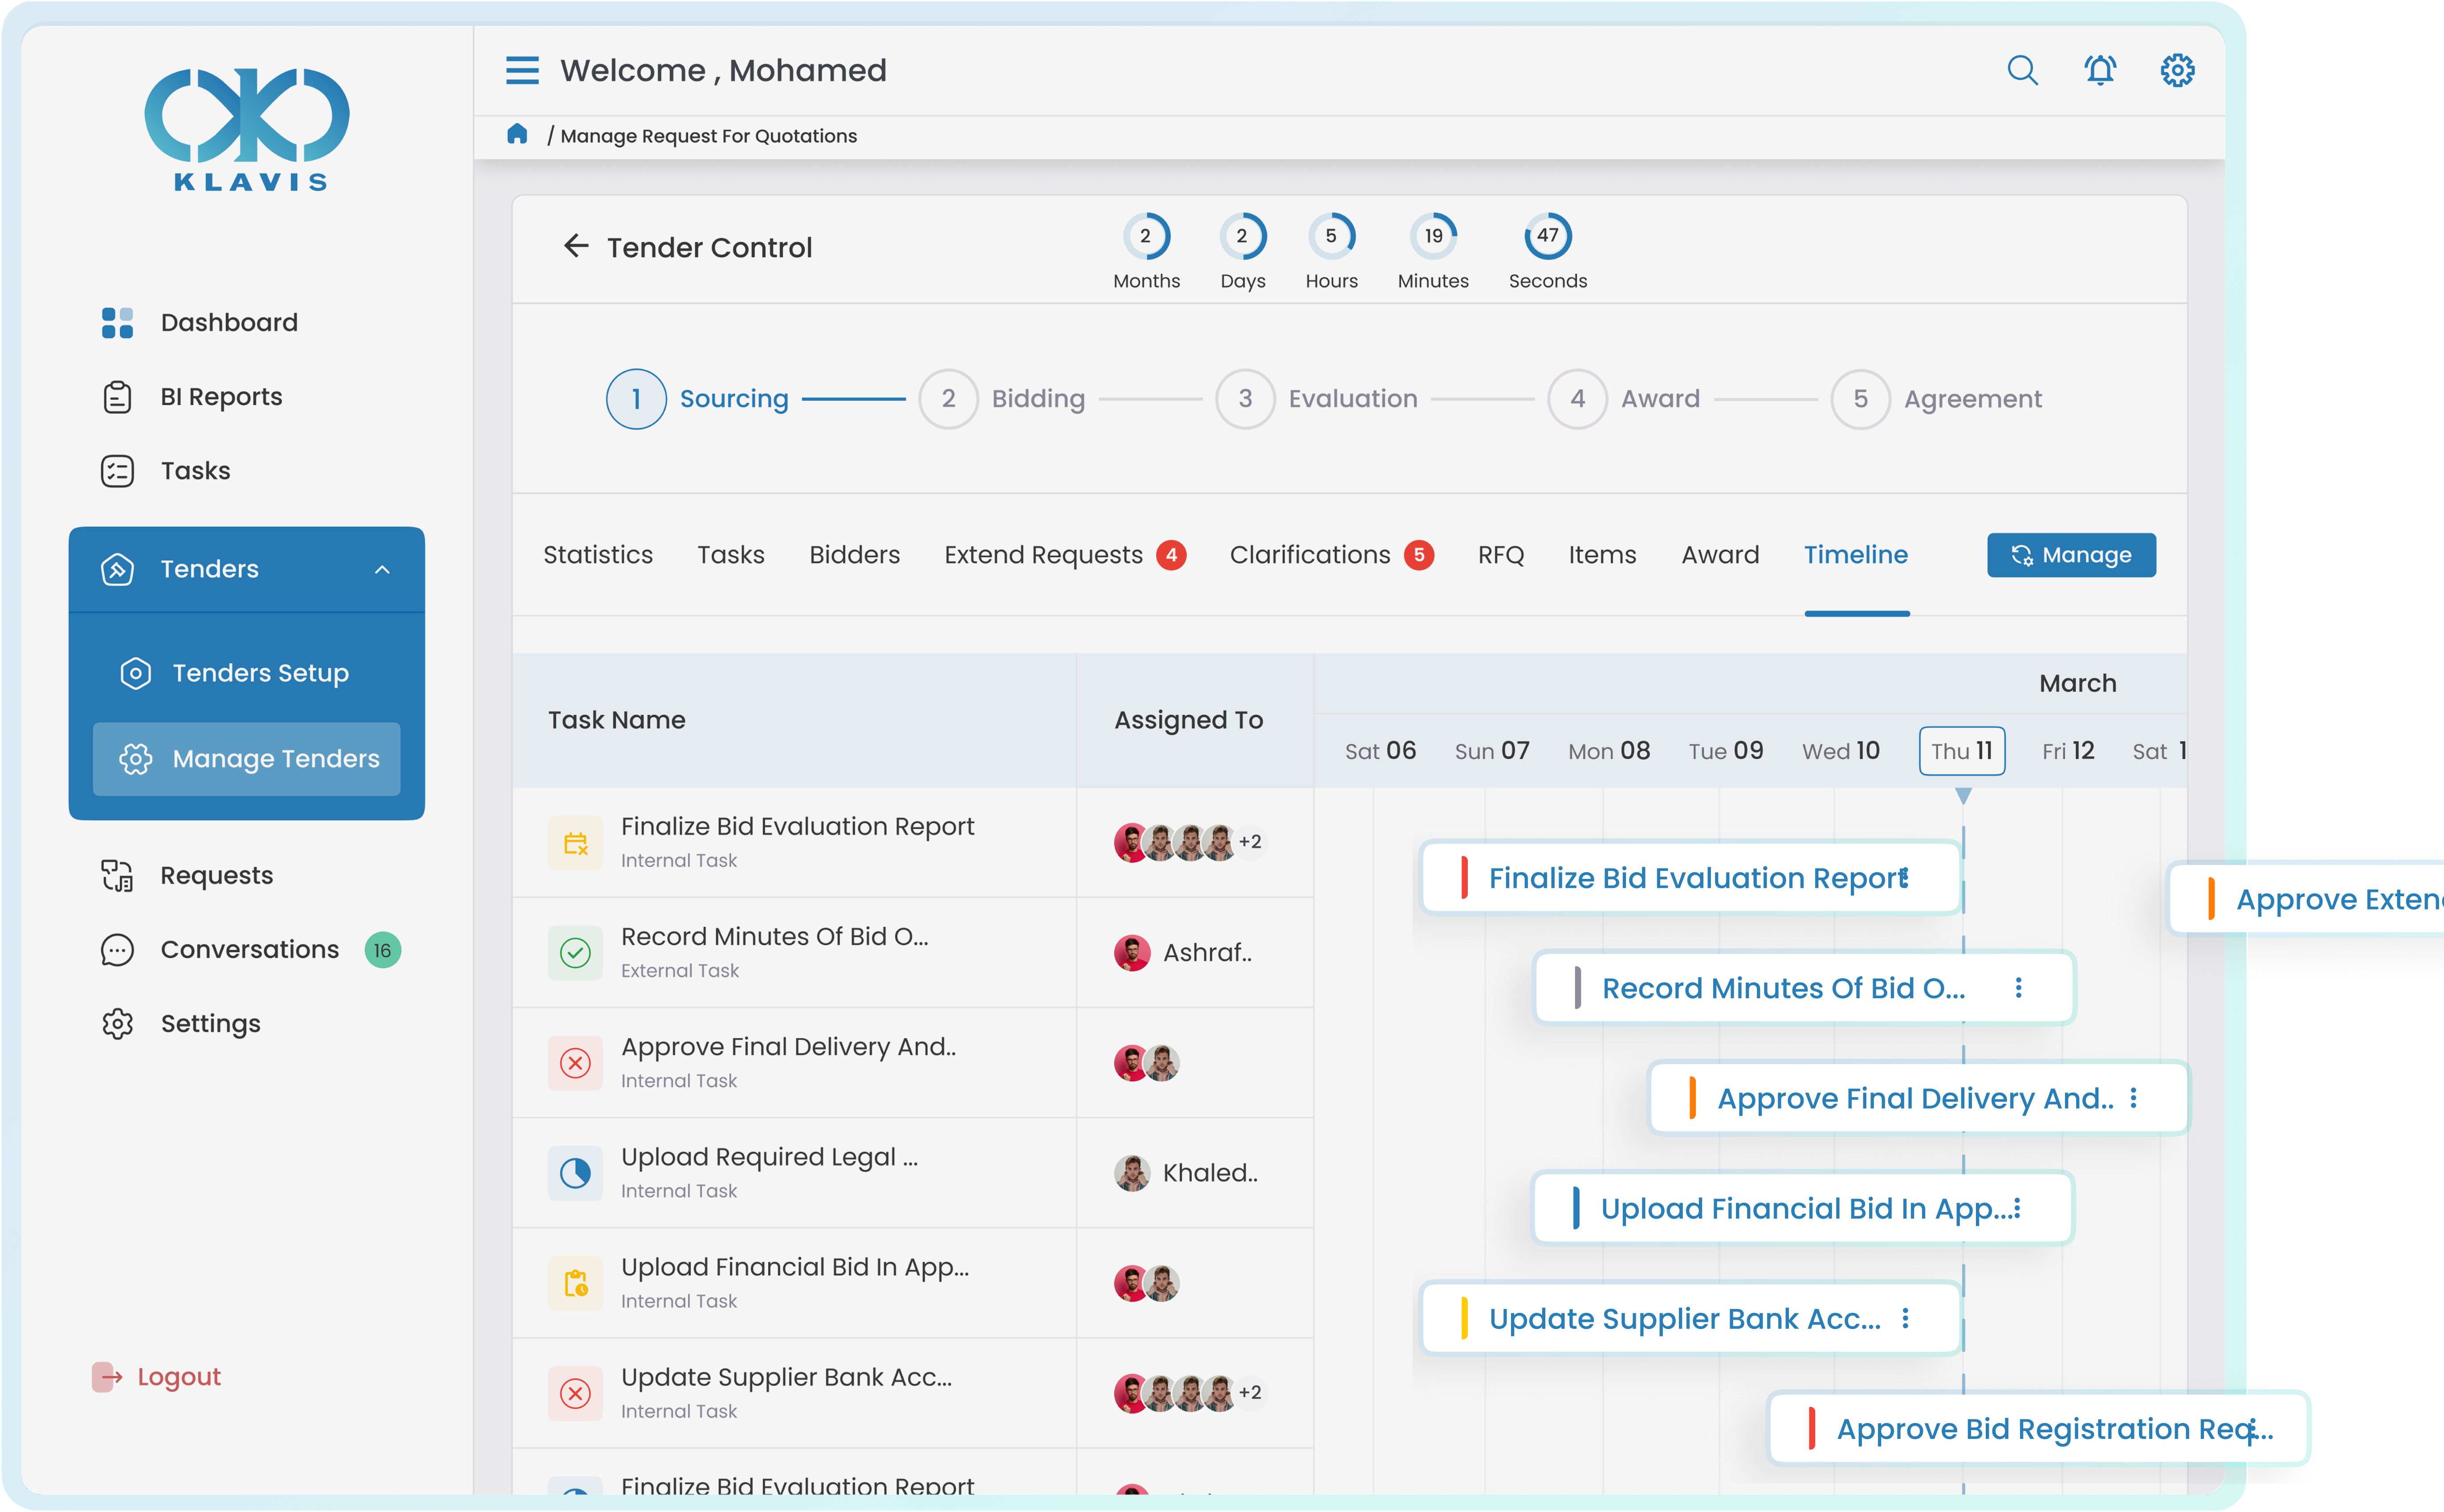Select step 5 Agreement circle
The height and width of the screenshot is (1512, 2444).
point(1860,399)
